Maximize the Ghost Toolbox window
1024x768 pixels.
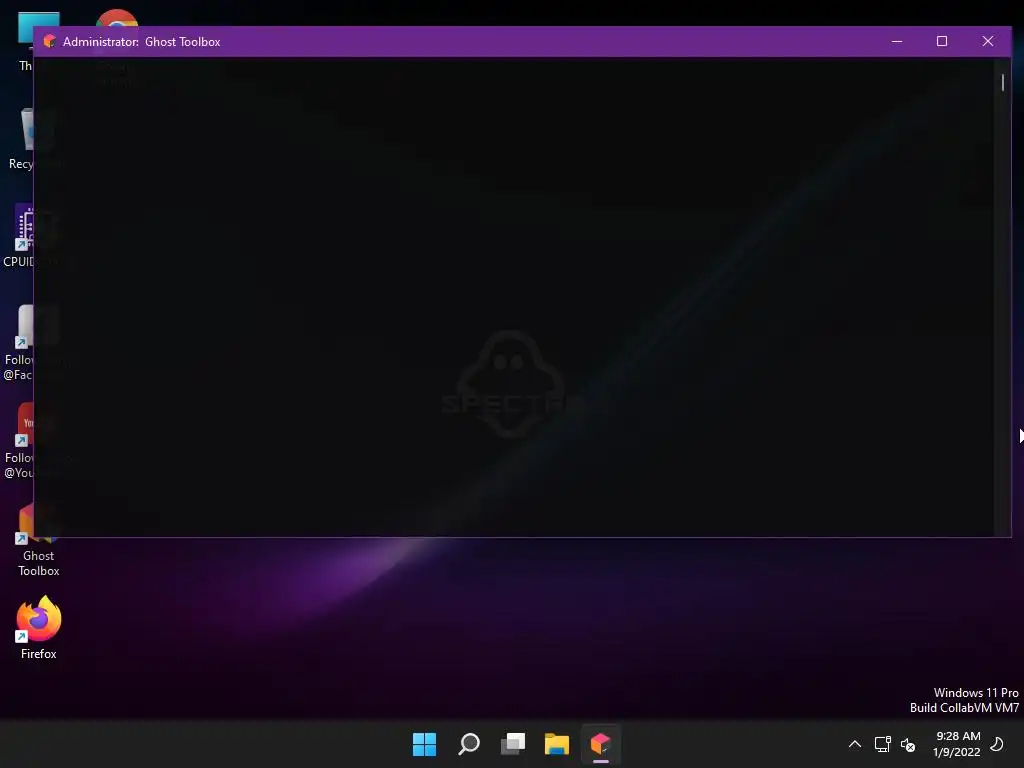coord(942,41)
